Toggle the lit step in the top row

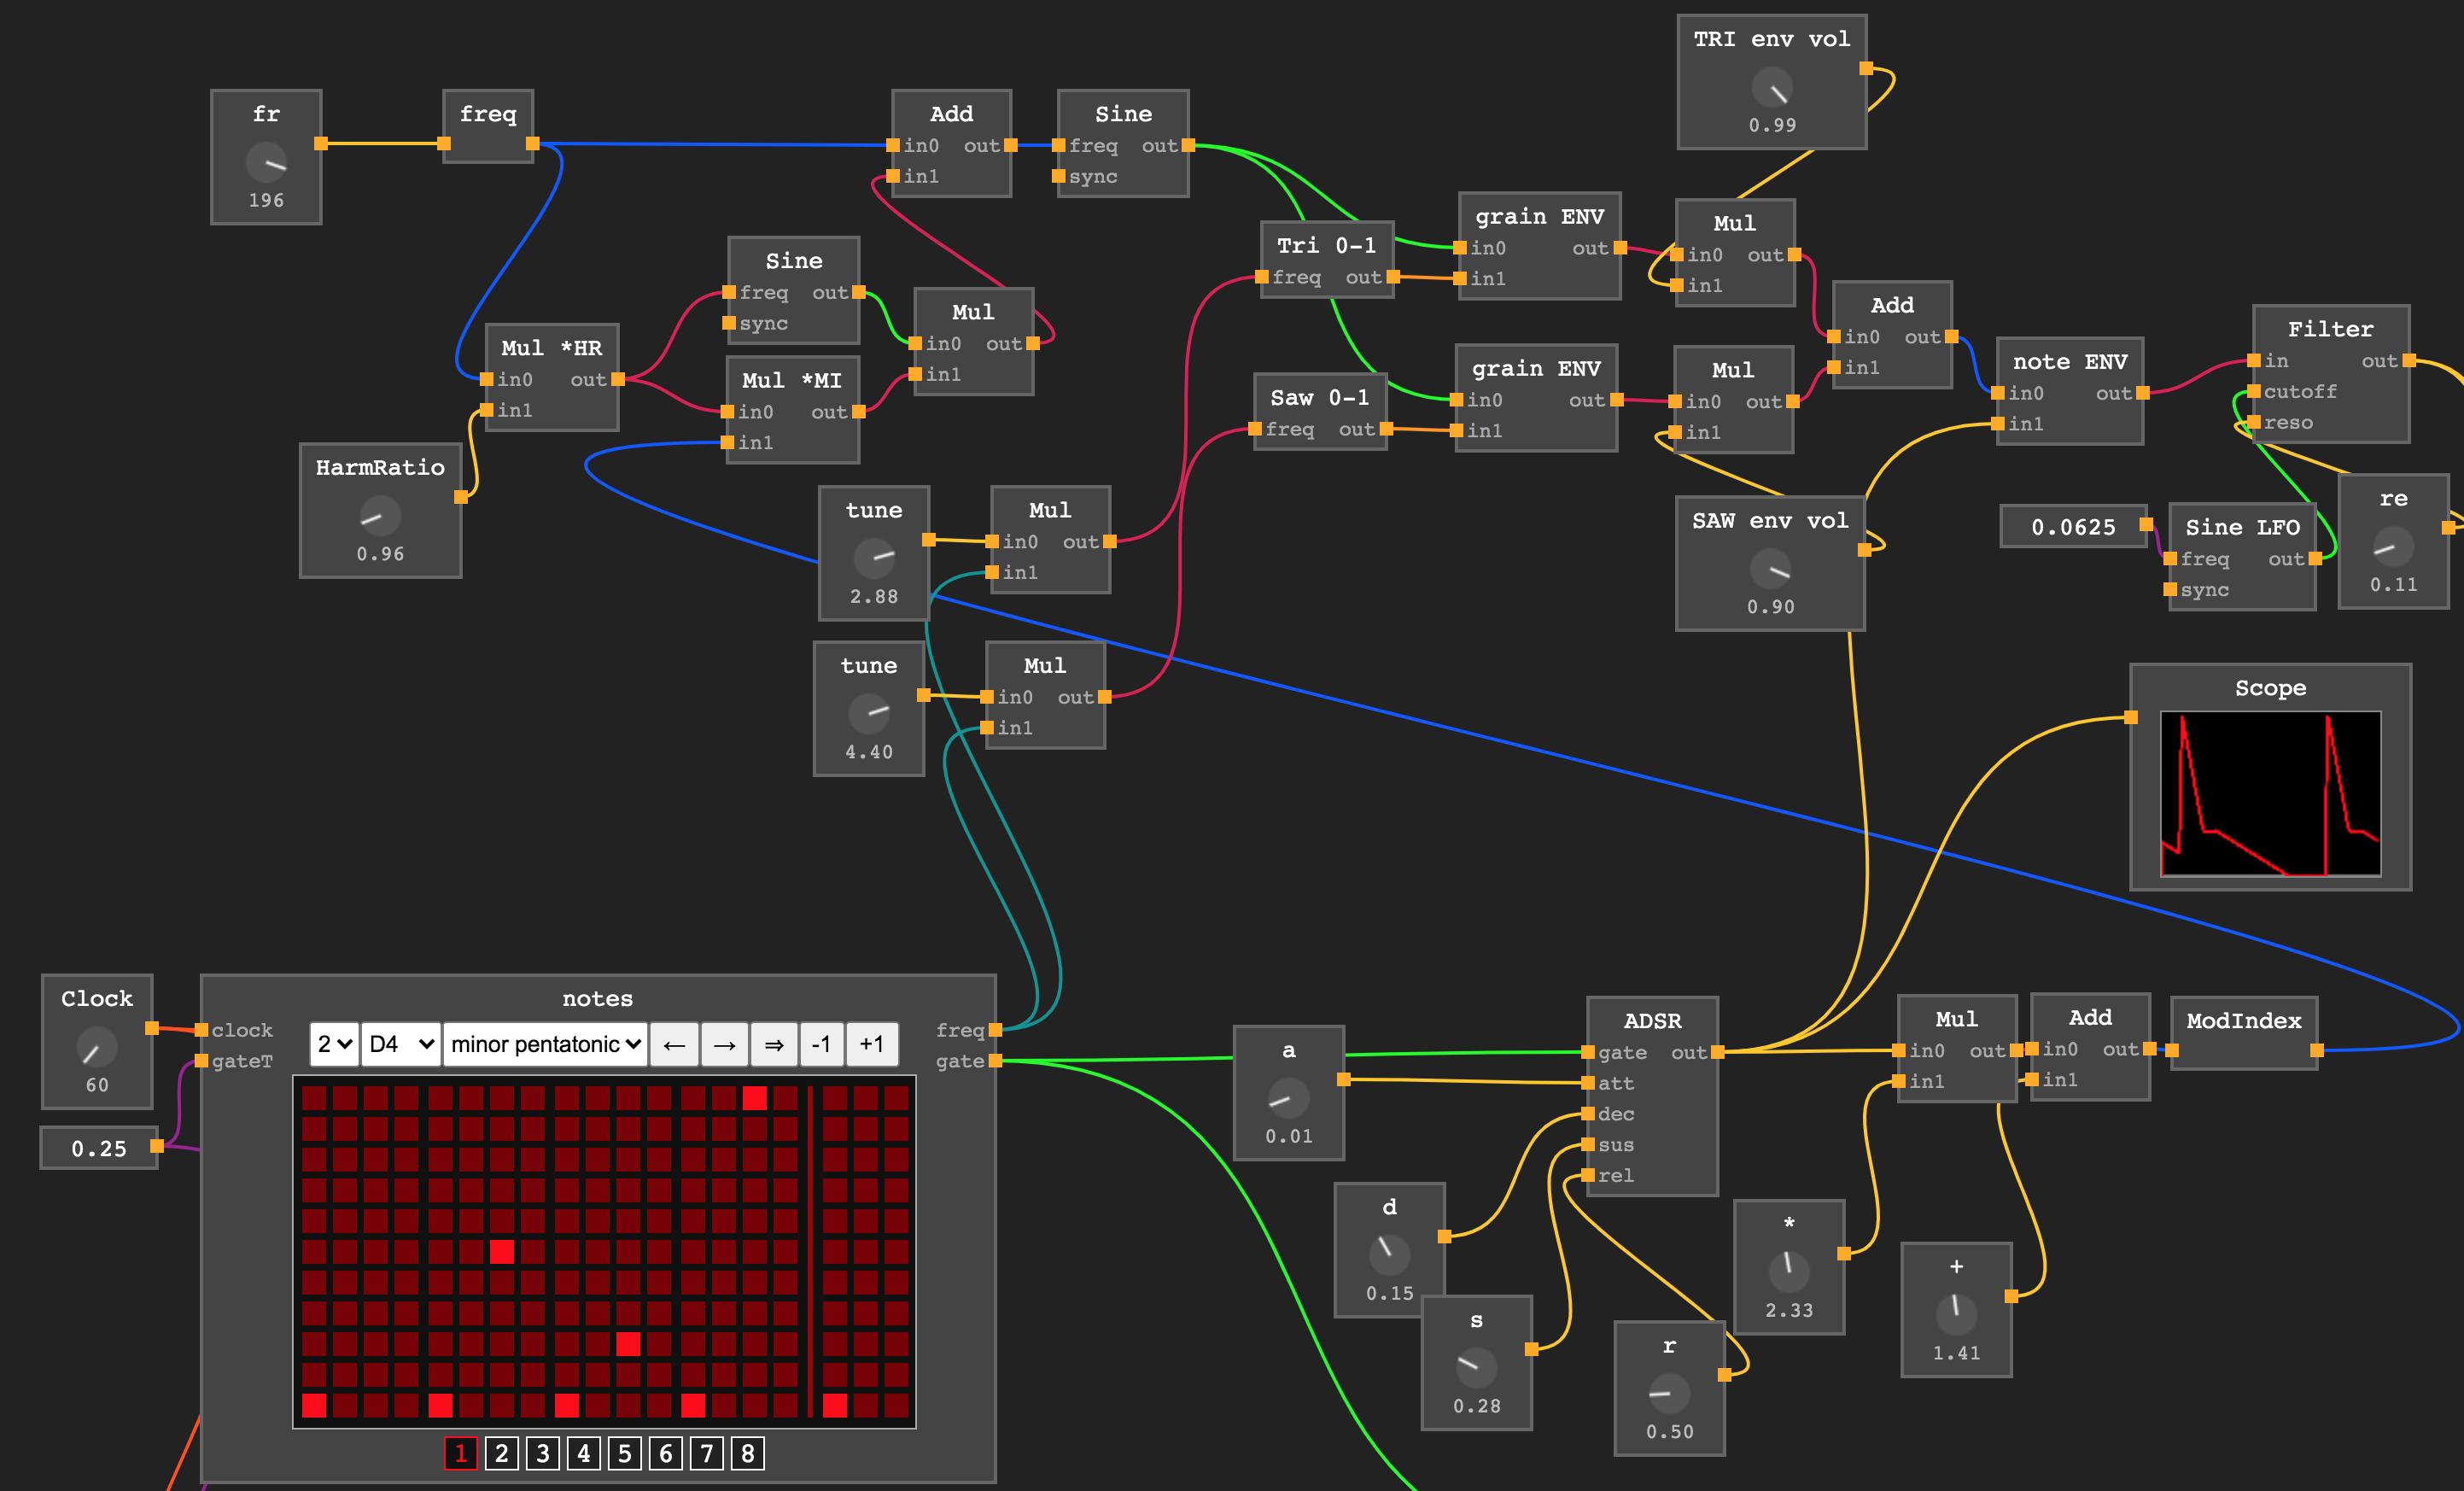(755, 1098)
